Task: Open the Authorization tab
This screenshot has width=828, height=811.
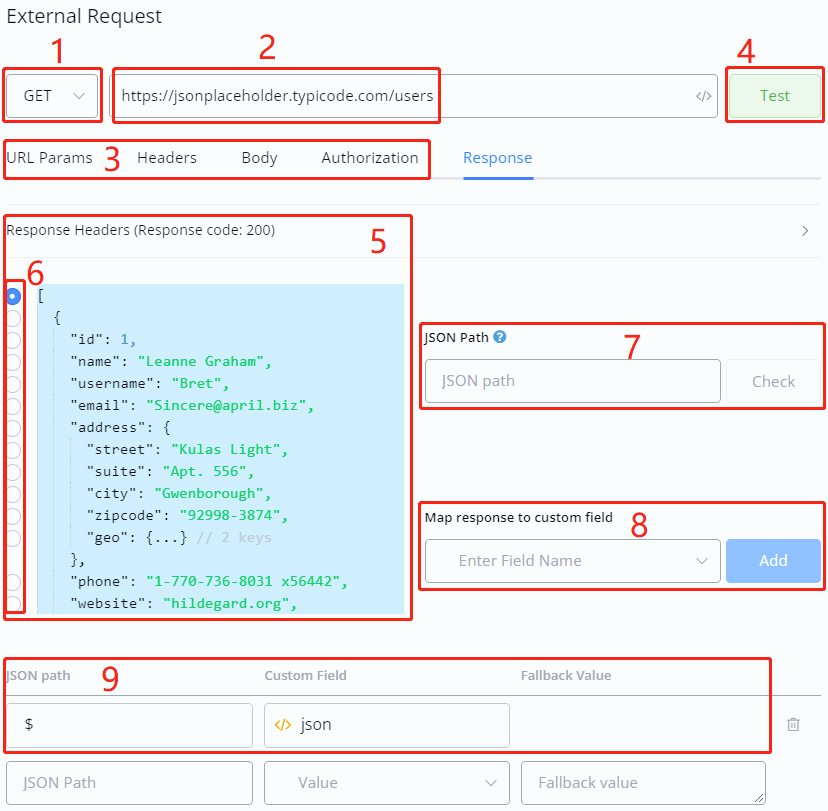Action: tap(370, 158)
